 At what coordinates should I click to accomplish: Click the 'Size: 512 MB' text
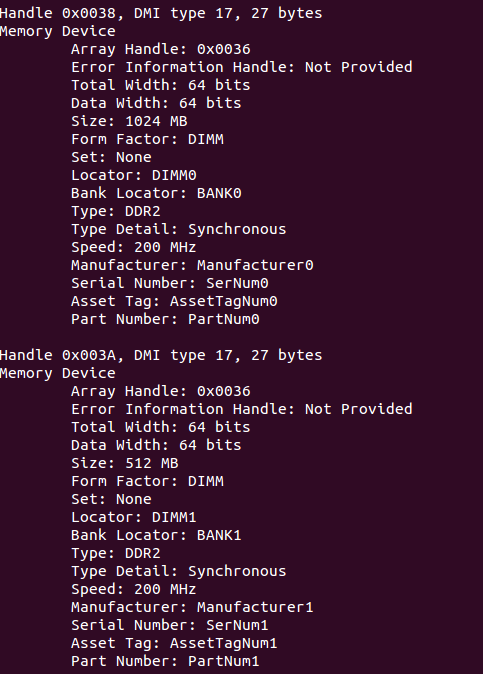pyautogui.click(x=125, y=463)
